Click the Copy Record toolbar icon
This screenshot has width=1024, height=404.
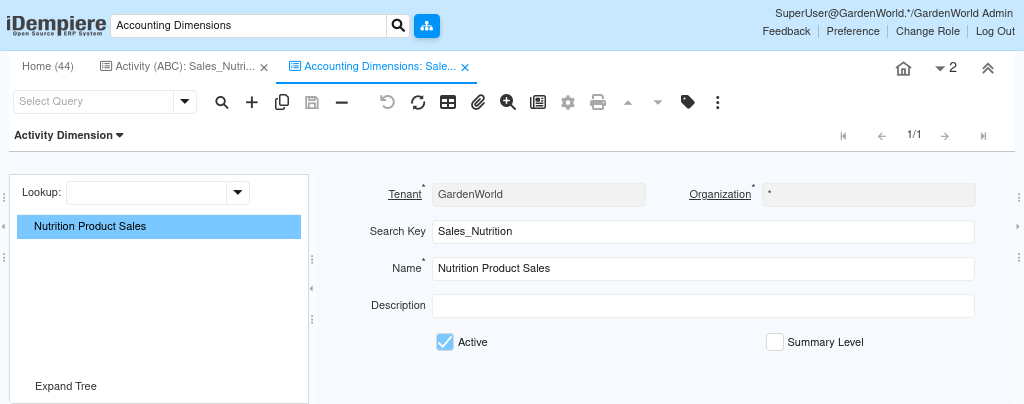[282, 102]
